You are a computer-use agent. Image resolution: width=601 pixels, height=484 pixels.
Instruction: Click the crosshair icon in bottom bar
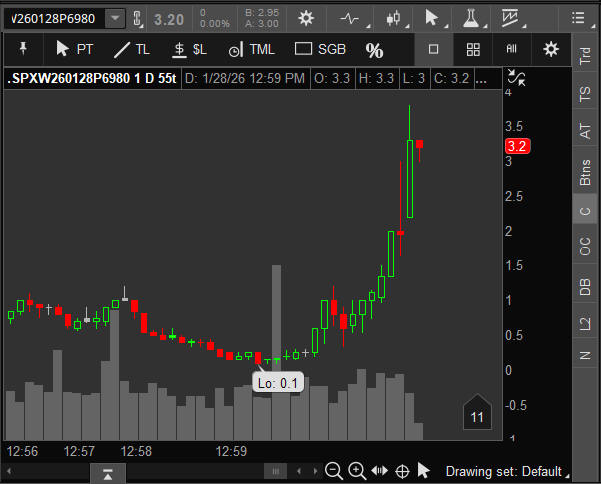[x=403, y=471]
